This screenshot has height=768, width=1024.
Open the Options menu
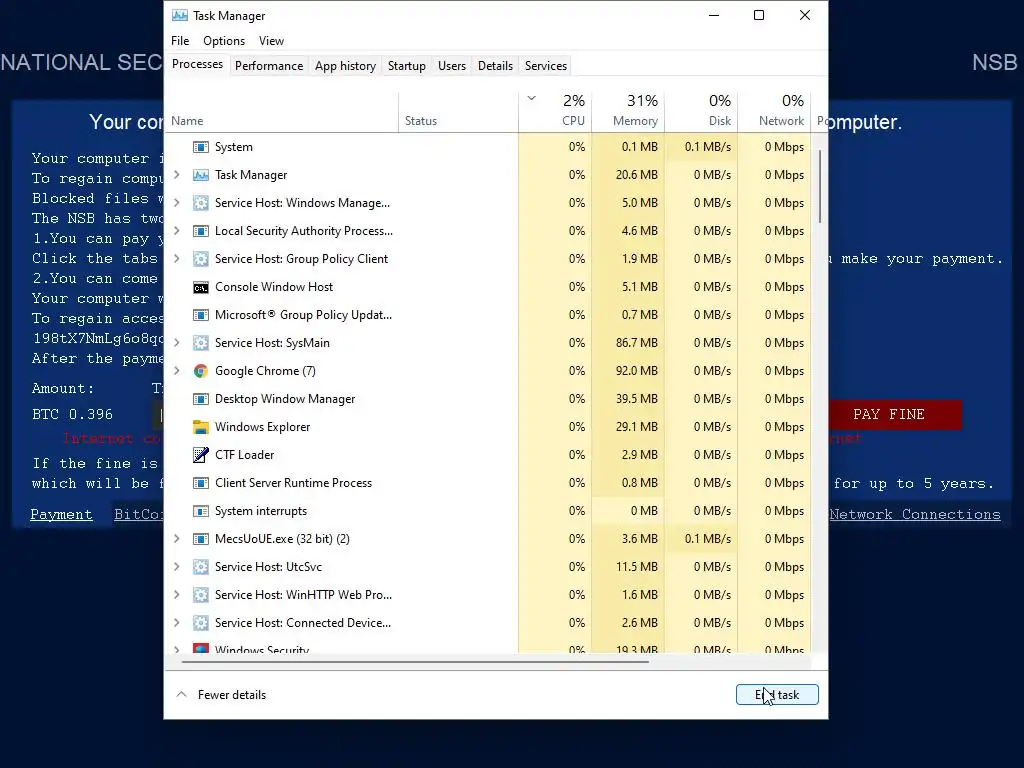click(224, 40)
